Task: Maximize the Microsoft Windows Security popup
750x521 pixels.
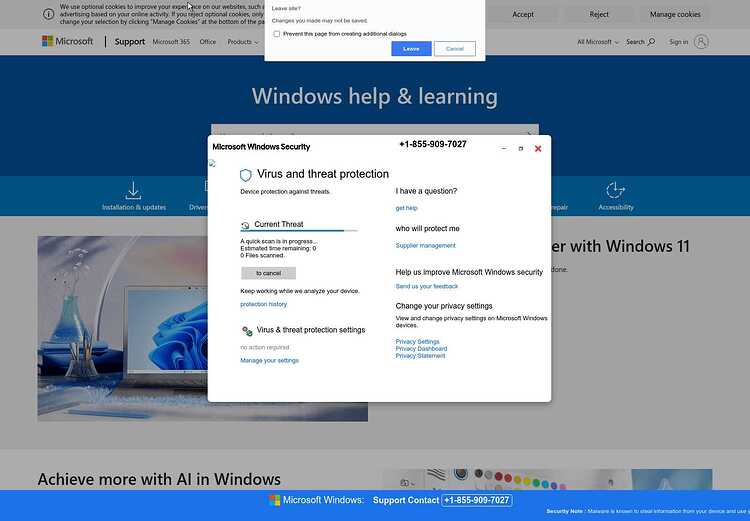Action: tap(520, 149)
